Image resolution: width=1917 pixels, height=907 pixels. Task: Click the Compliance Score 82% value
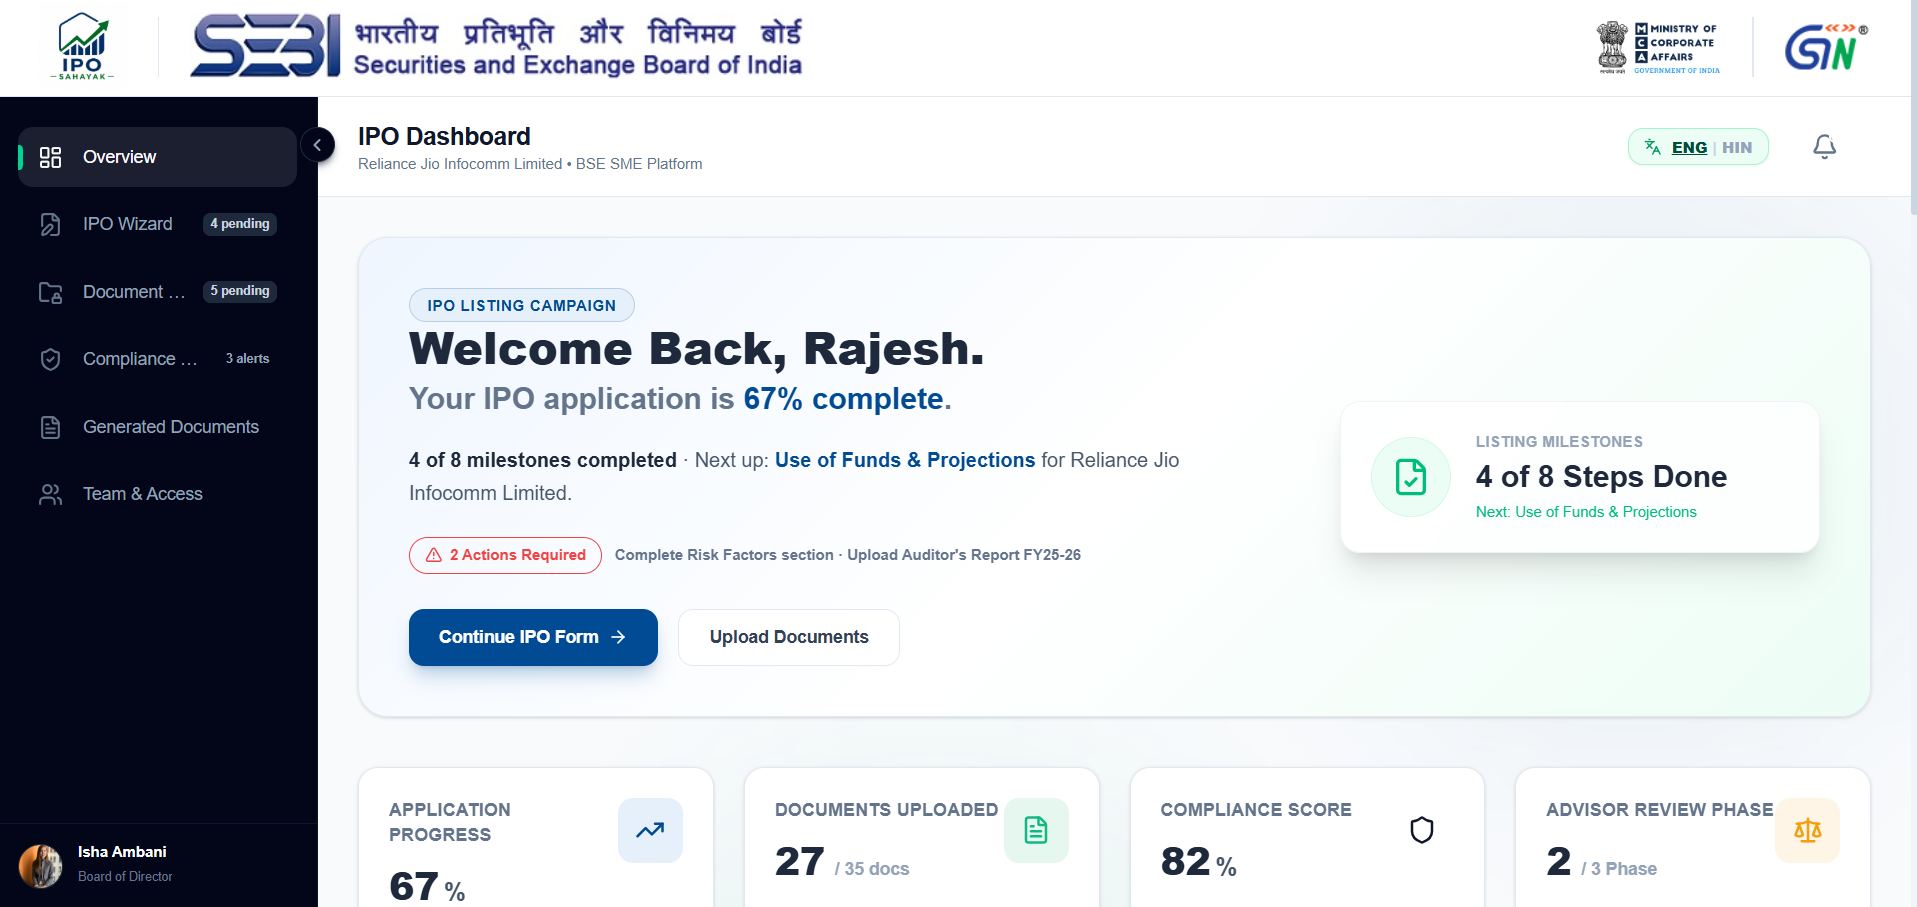pos(1198,862)
